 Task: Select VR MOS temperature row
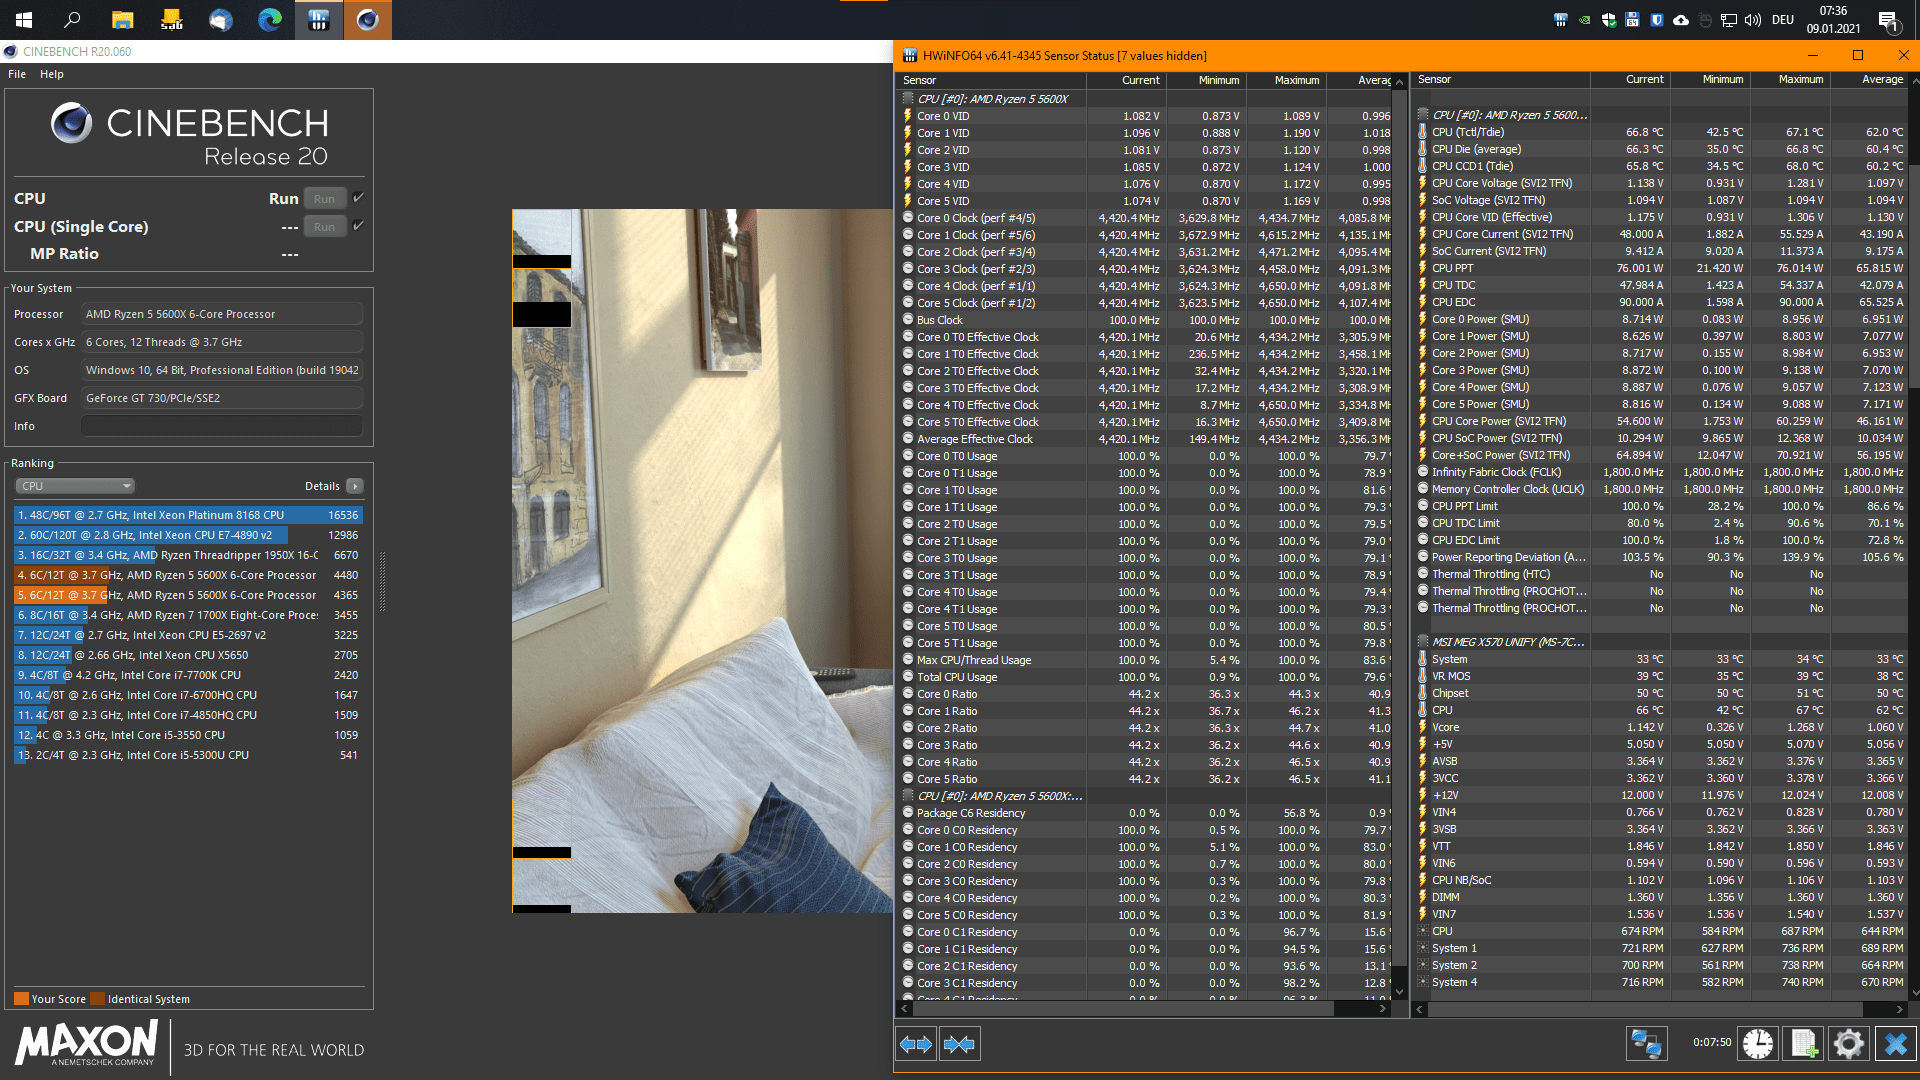point(1660,676)
